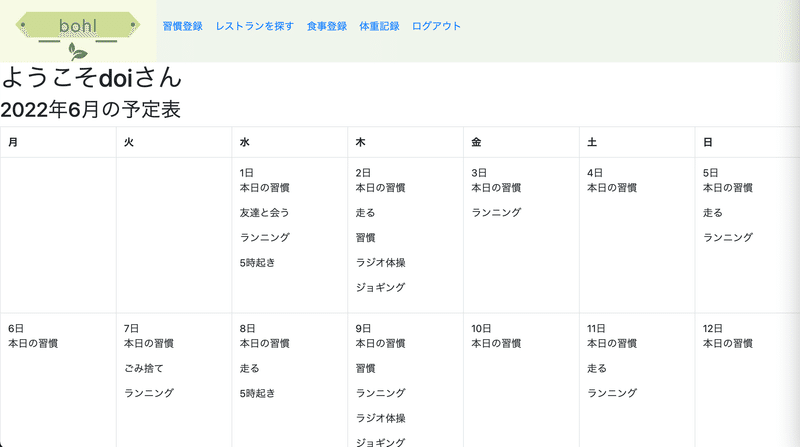The width and height of the screenshot is (800, 447).
Task: Click ランニング in the 11日 cell
Action: pos(612,393)
